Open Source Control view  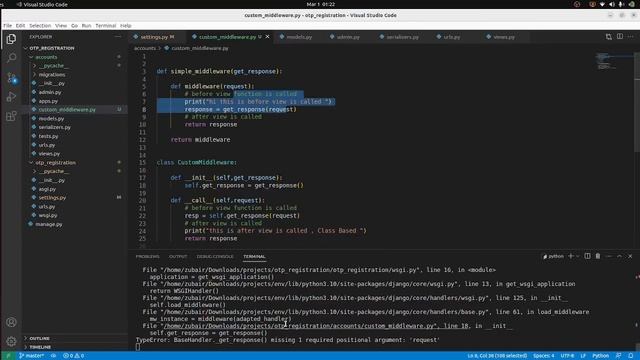pos(11,77)
